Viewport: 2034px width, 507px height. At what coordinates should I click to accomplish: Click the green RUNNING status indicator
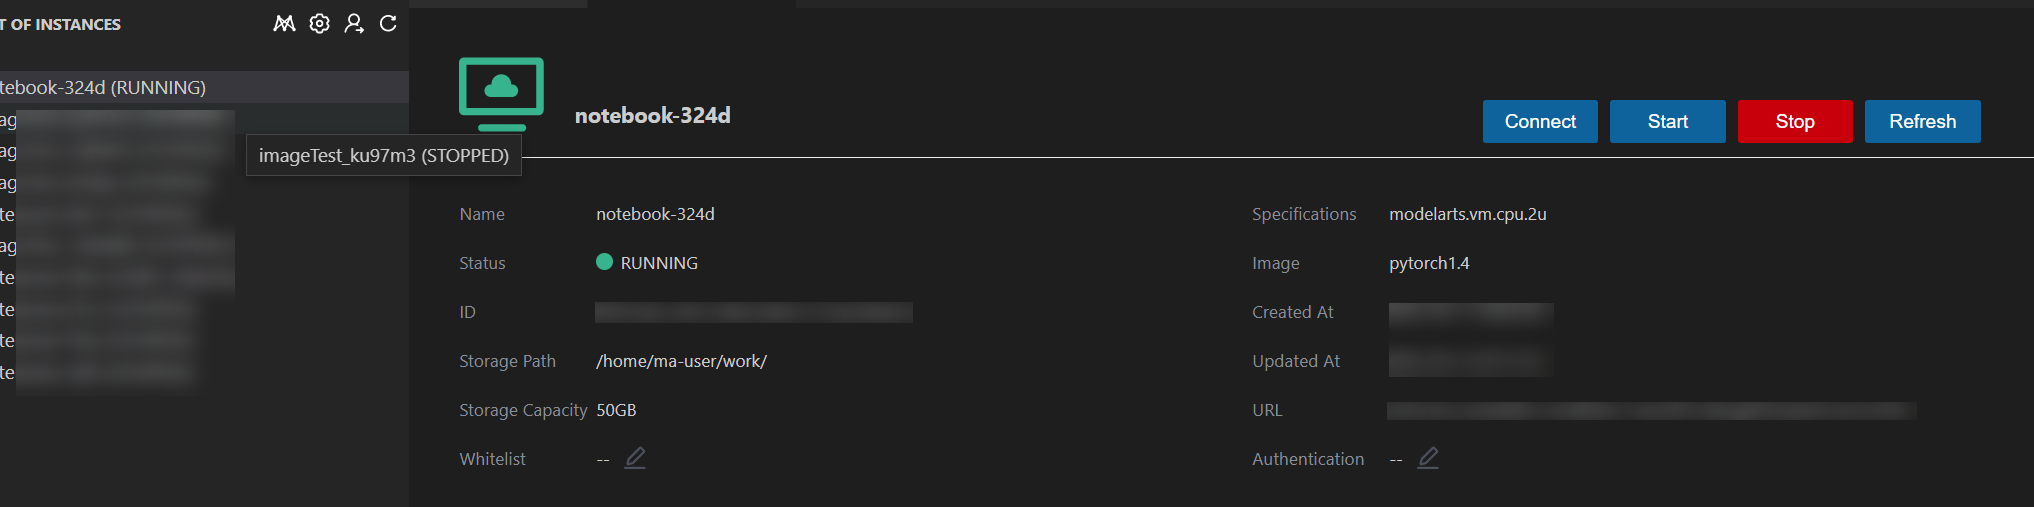click(604, 262)
